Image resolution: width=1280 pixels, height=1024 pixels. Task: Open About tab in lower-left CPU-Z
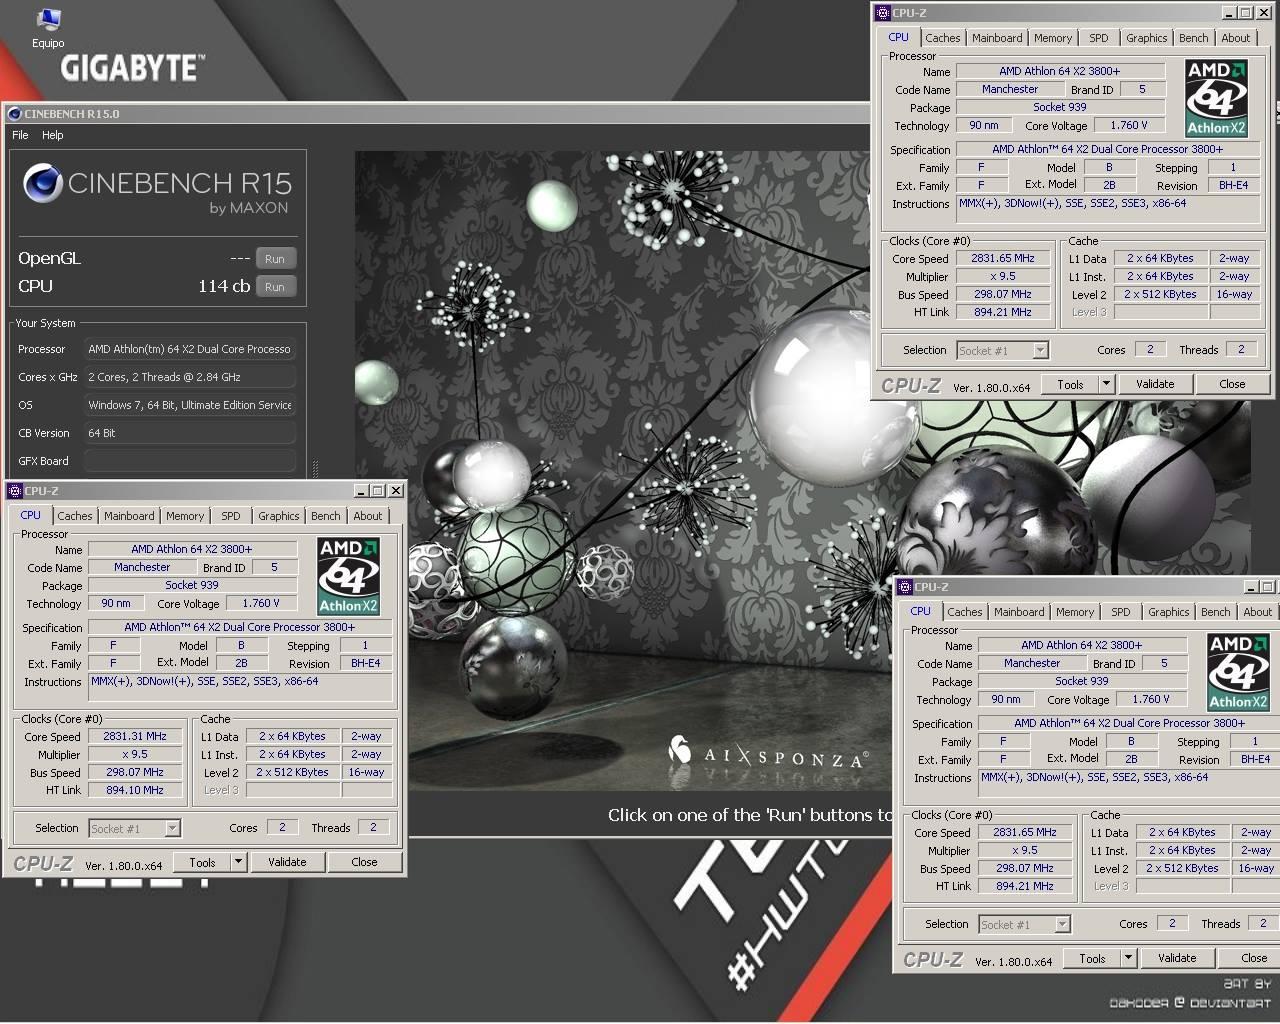coord(367,516)
